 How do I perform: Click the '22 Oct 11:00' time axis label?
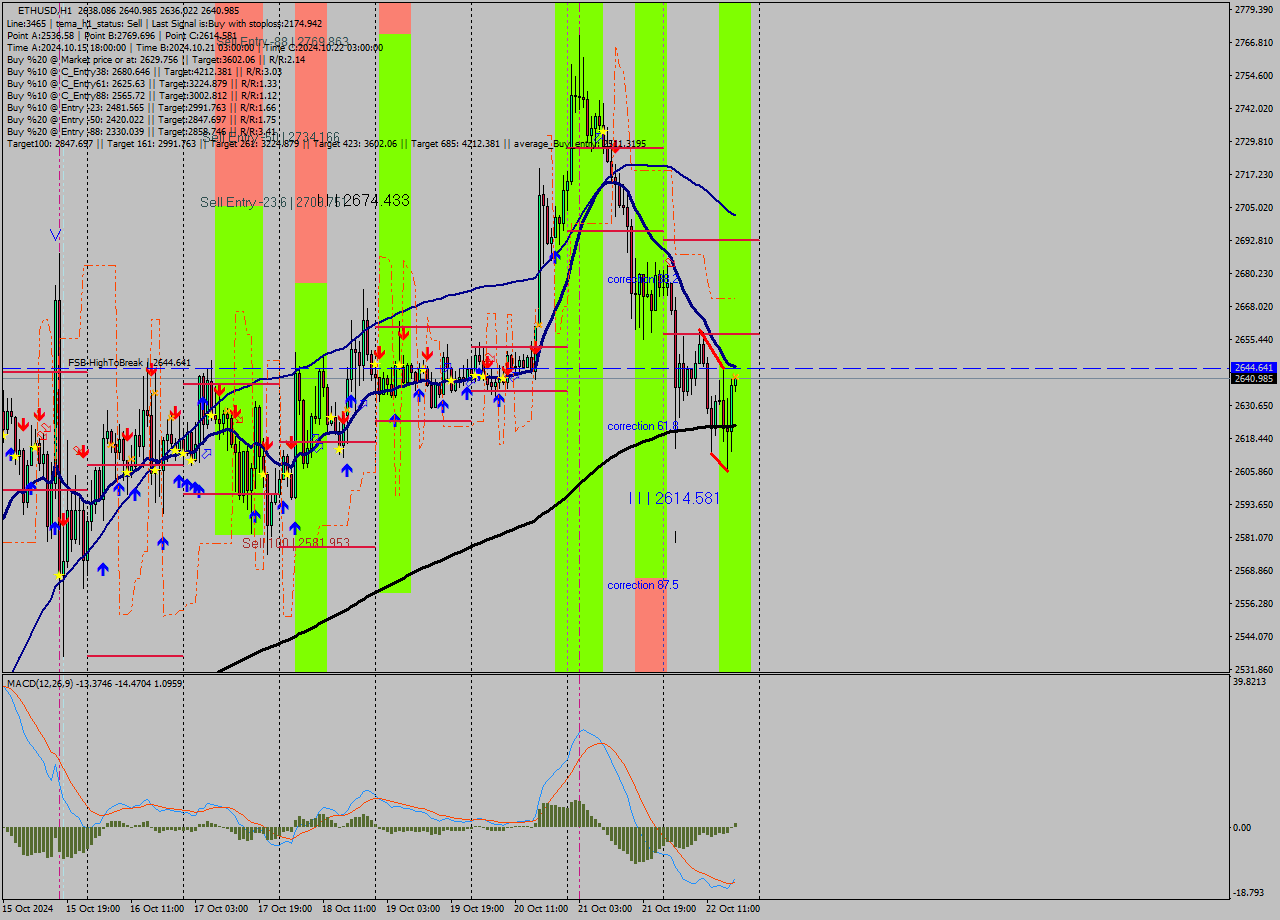tap(733, 909)
